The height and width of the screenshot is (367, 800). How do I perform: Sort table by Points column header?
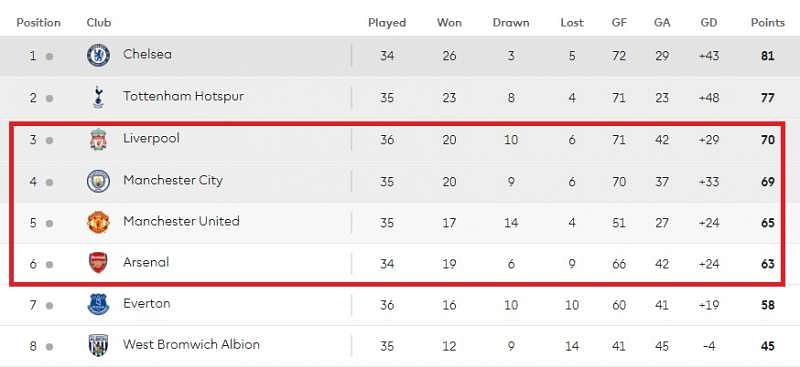click(x=768, y=23)
